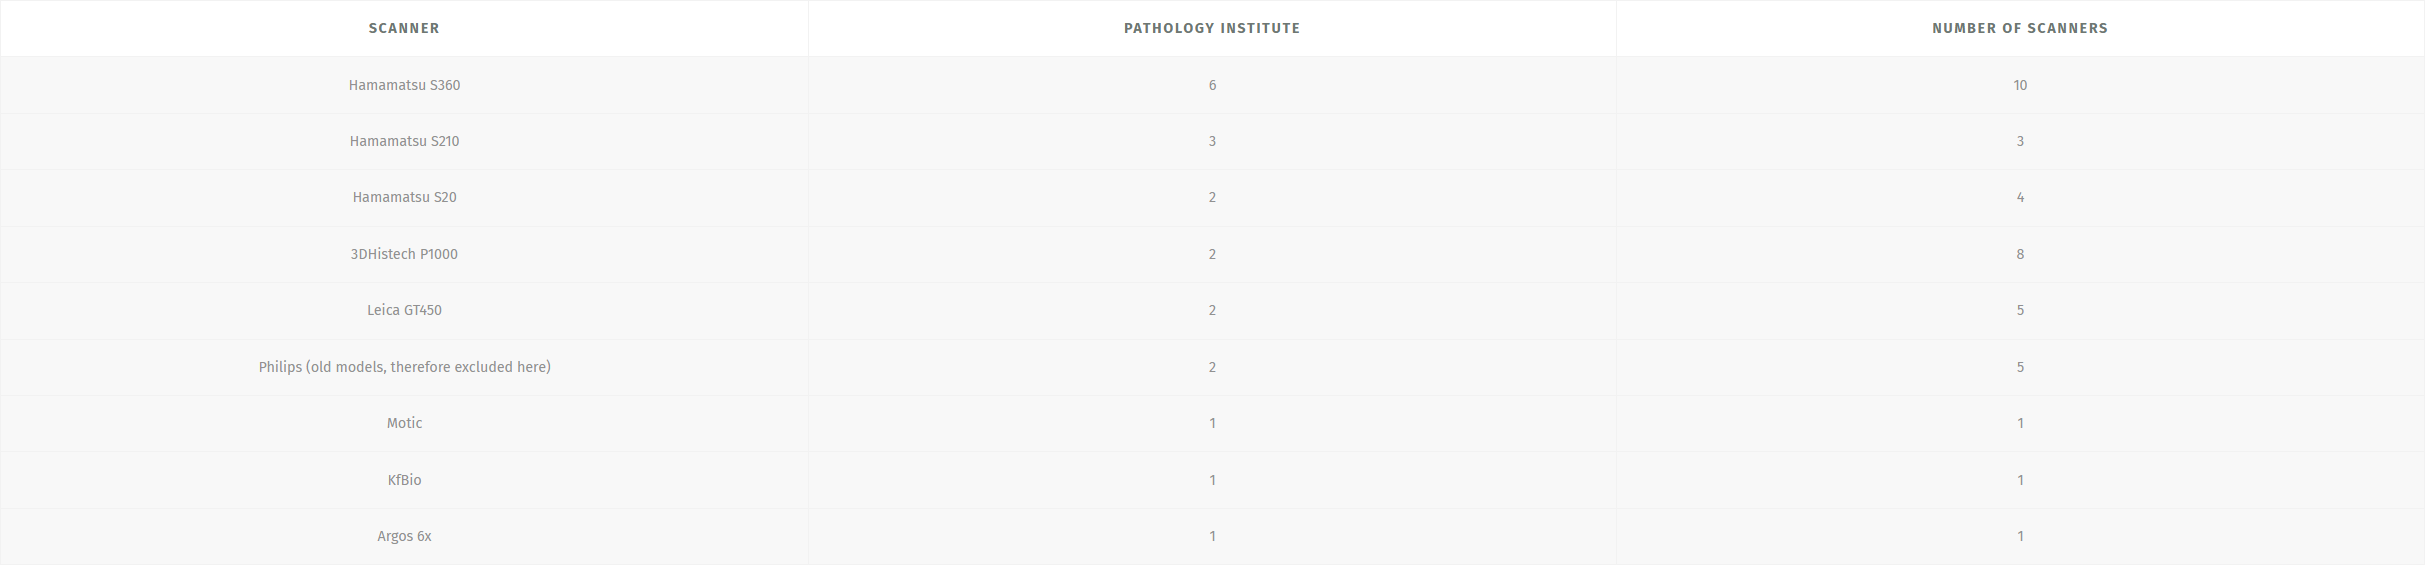Select pathology institute value for Hamamatsu S210
The width and height of the screenshot is (2425, 565).
coord(1212,141)
